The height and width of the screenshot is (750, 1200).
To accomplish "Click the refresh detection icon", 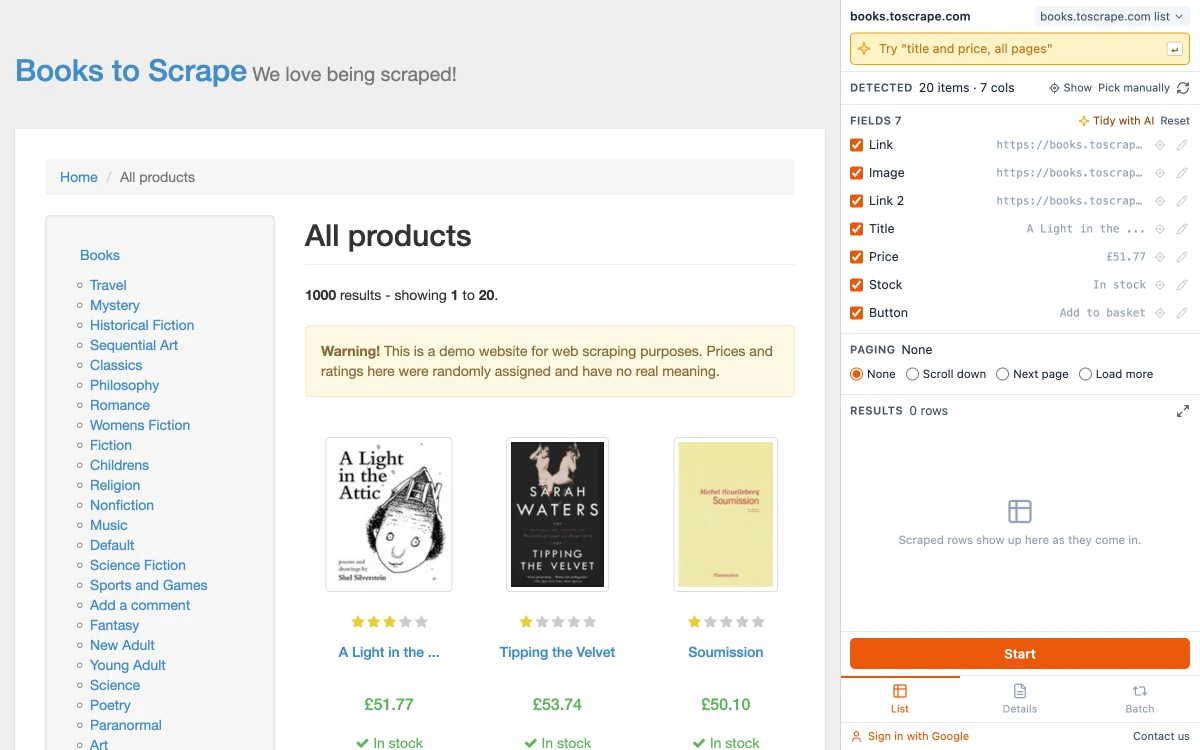I will 1183,88.
